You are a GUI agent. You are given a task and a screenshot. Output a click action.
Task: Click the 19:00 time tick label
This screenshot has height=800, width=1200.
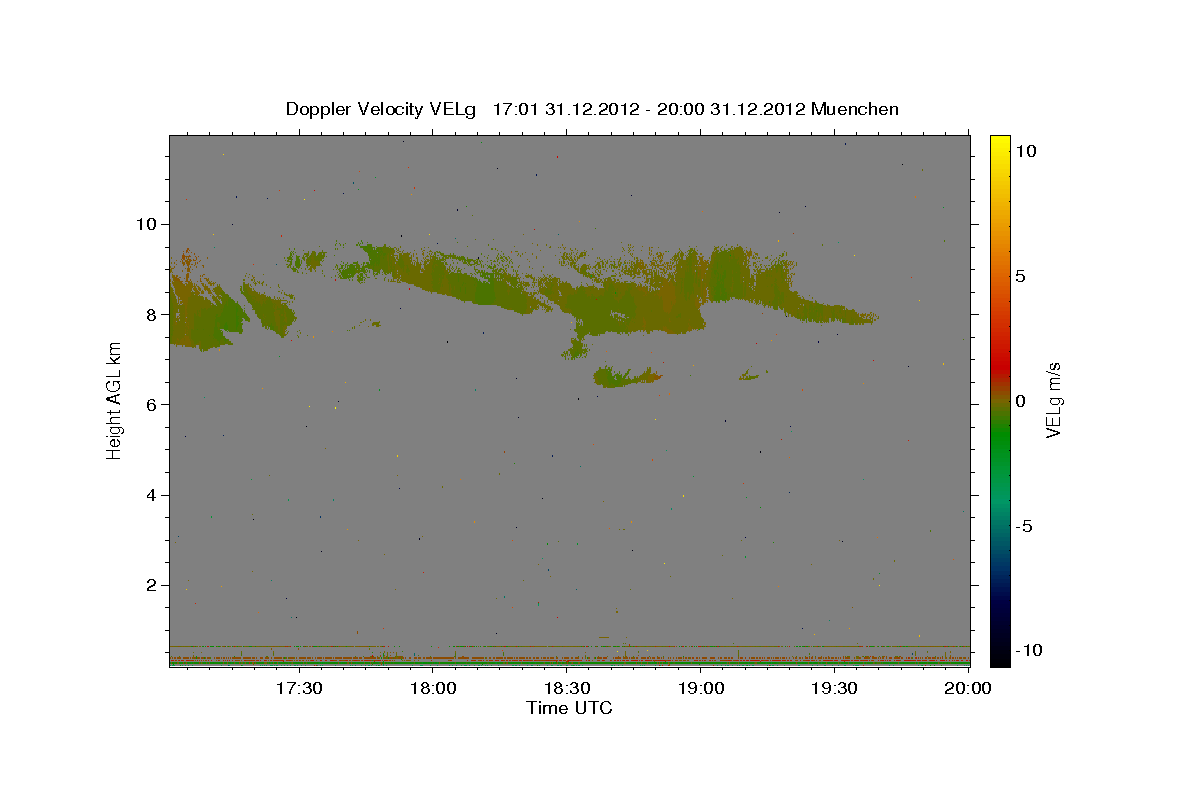(701, 688)
